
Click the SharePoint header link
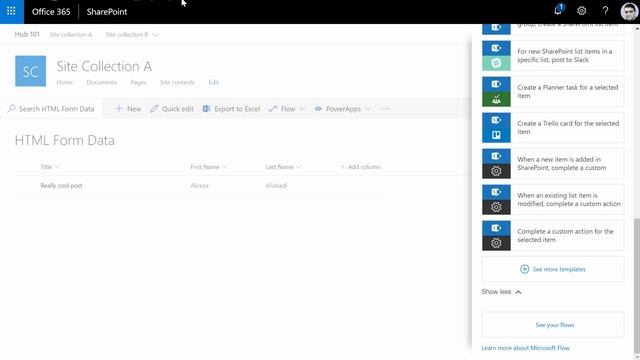[x=107, y=12]
